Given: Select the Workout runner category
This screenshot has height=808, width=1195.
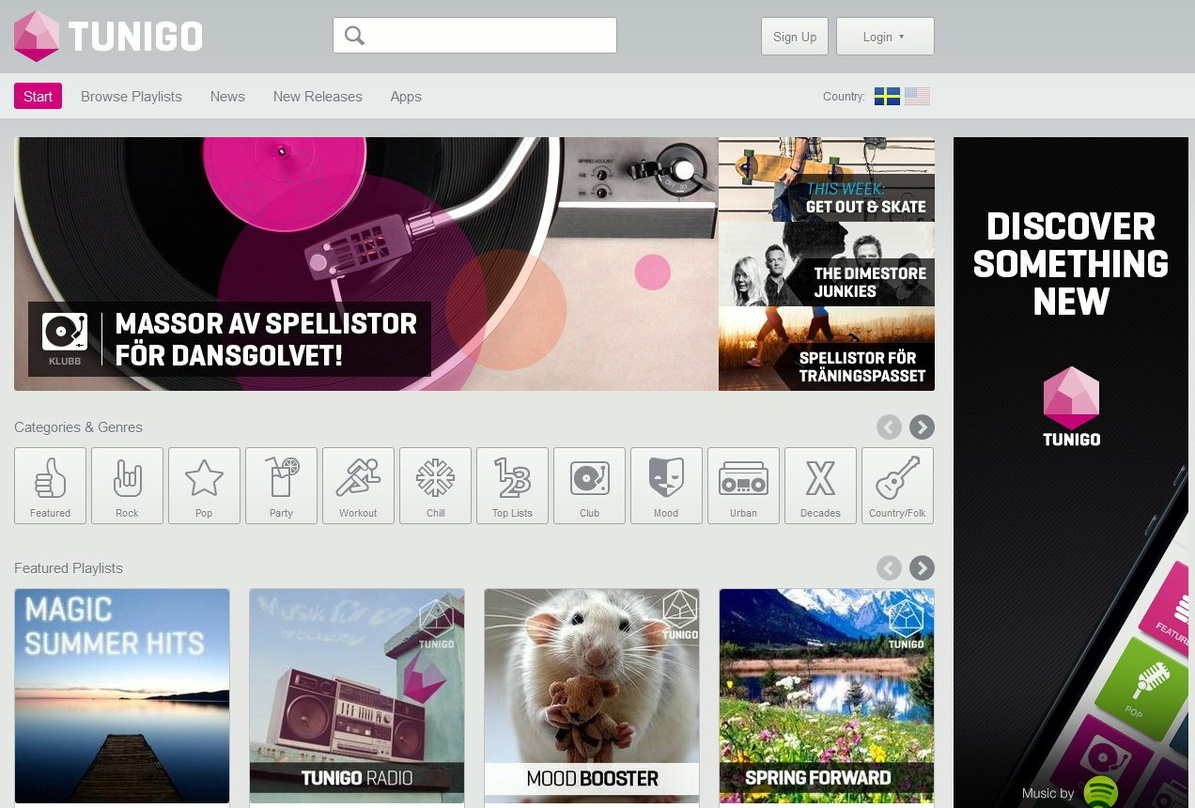Looking at the screenshot, I should 358,486.
